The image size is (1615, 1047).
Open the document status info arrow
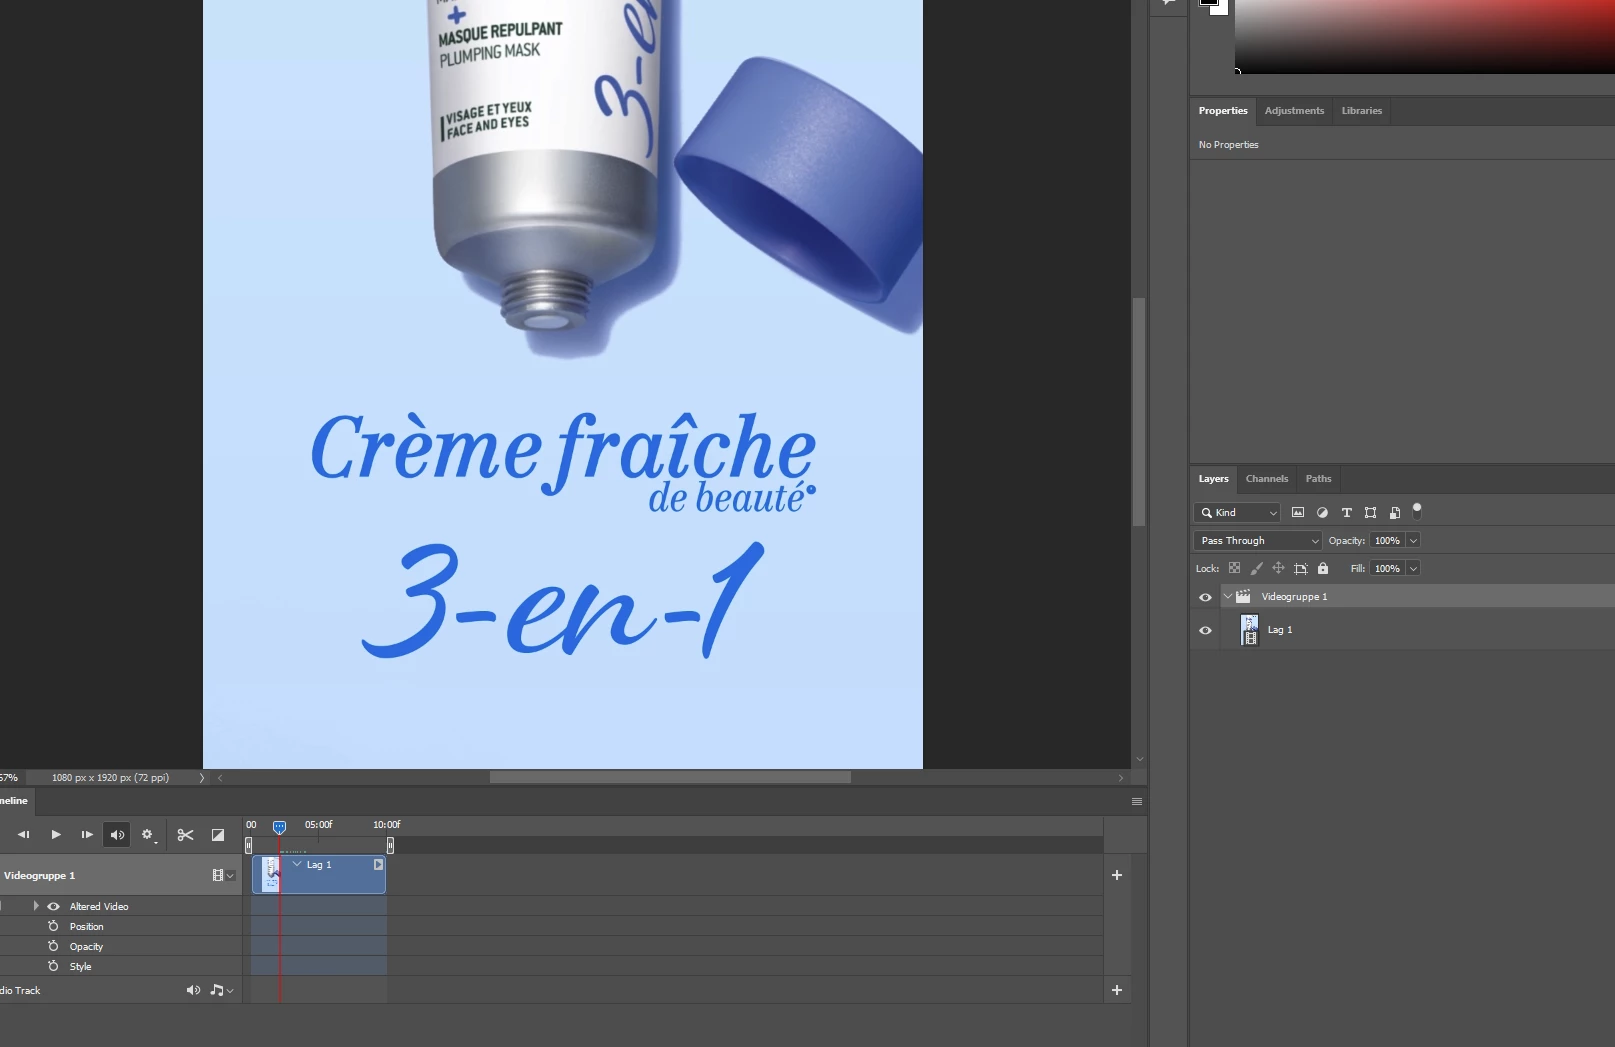202,777
